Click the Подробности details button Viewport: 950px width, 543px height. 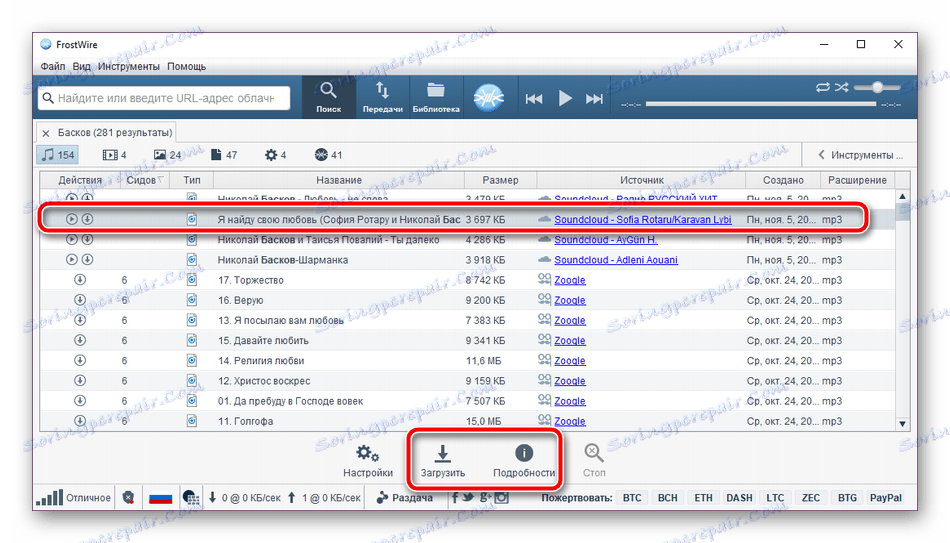[x=523, y=461]
